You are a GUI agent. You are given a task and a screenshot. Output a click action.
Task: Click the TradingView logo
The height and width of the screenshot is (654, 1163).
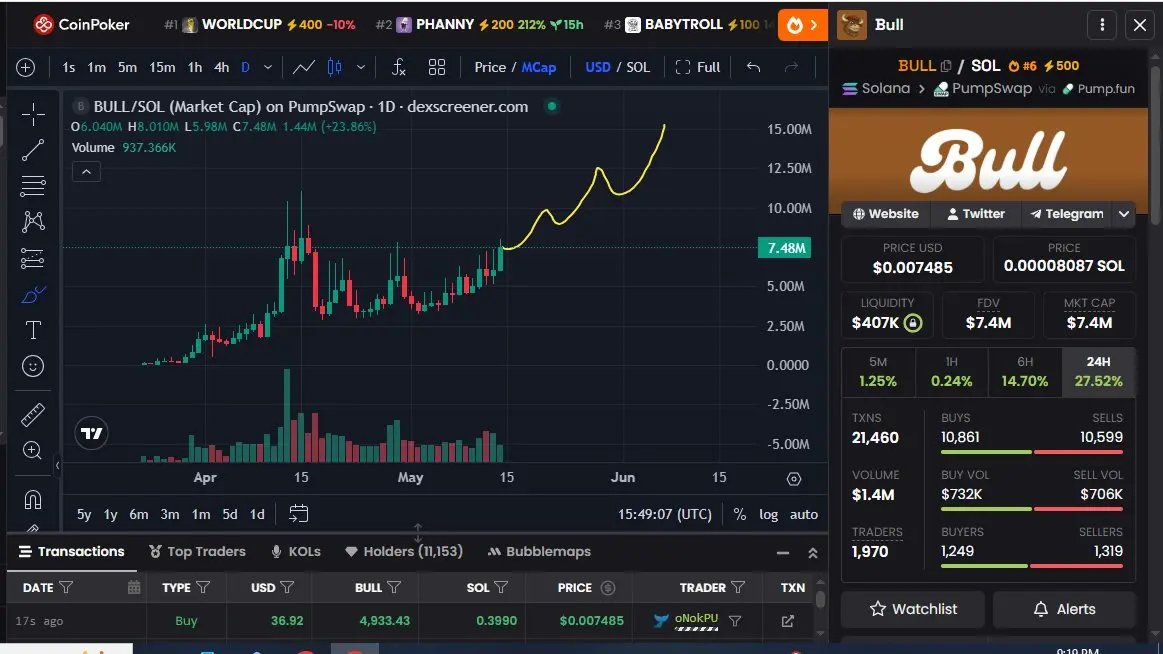pyautogui.click(x=92, y=433)
